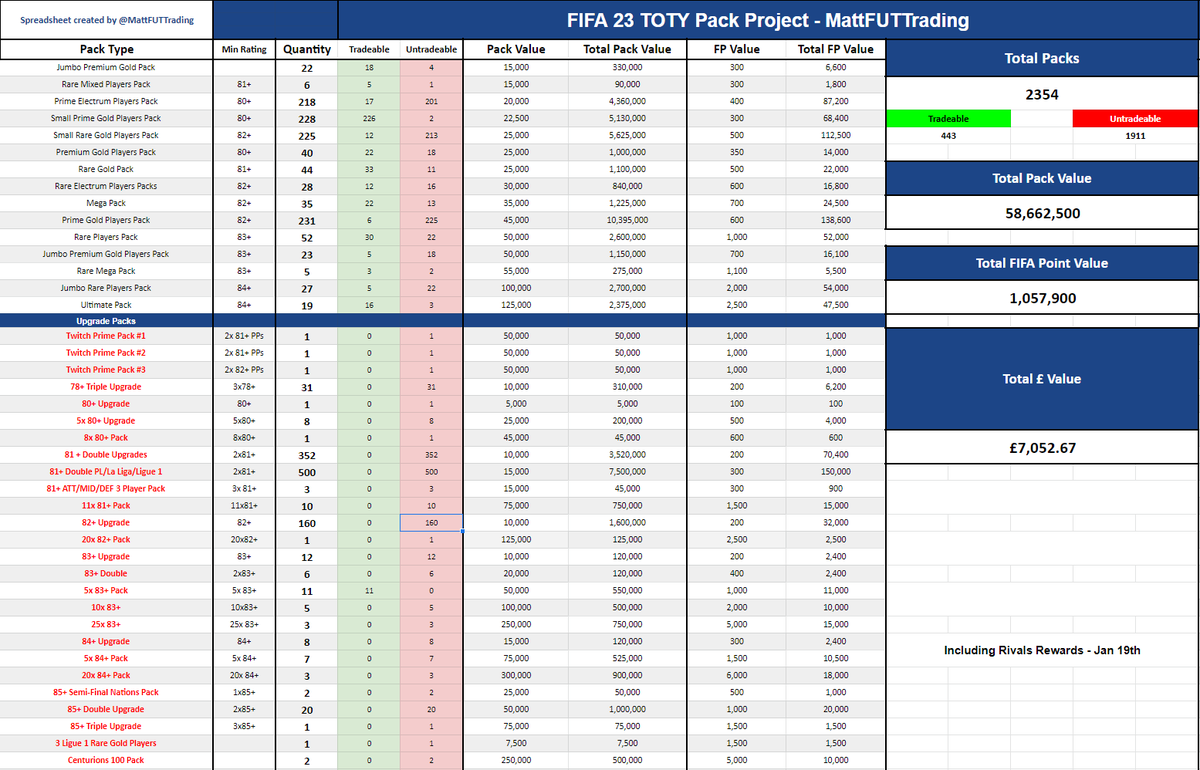Image resolution: width=1200 pixels, height=770 pixels.
Task: Click the Tradeable column header cell
Action: click(x=369, y=49)
